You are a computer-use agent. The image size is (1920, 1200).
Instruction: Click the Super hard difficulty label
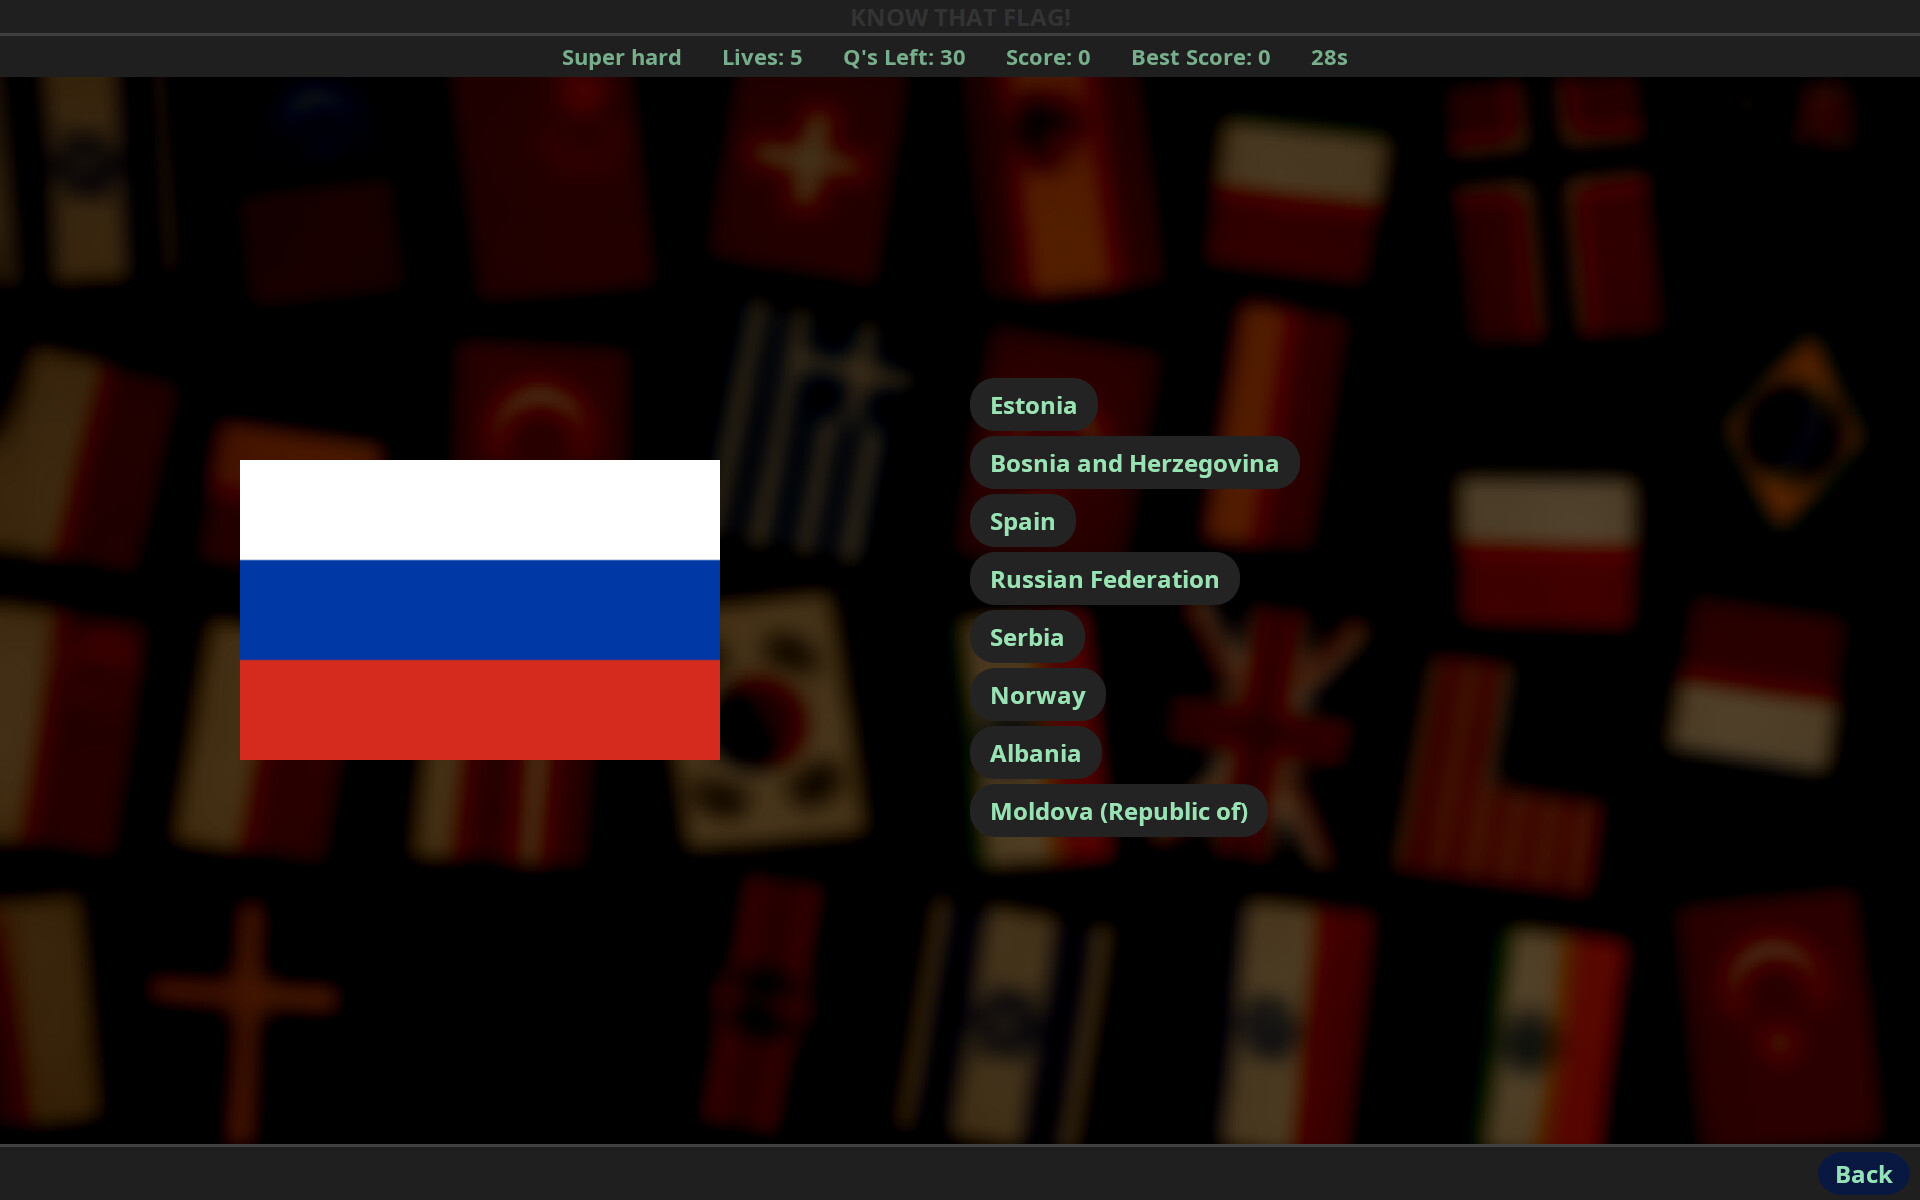coord(621,57)
